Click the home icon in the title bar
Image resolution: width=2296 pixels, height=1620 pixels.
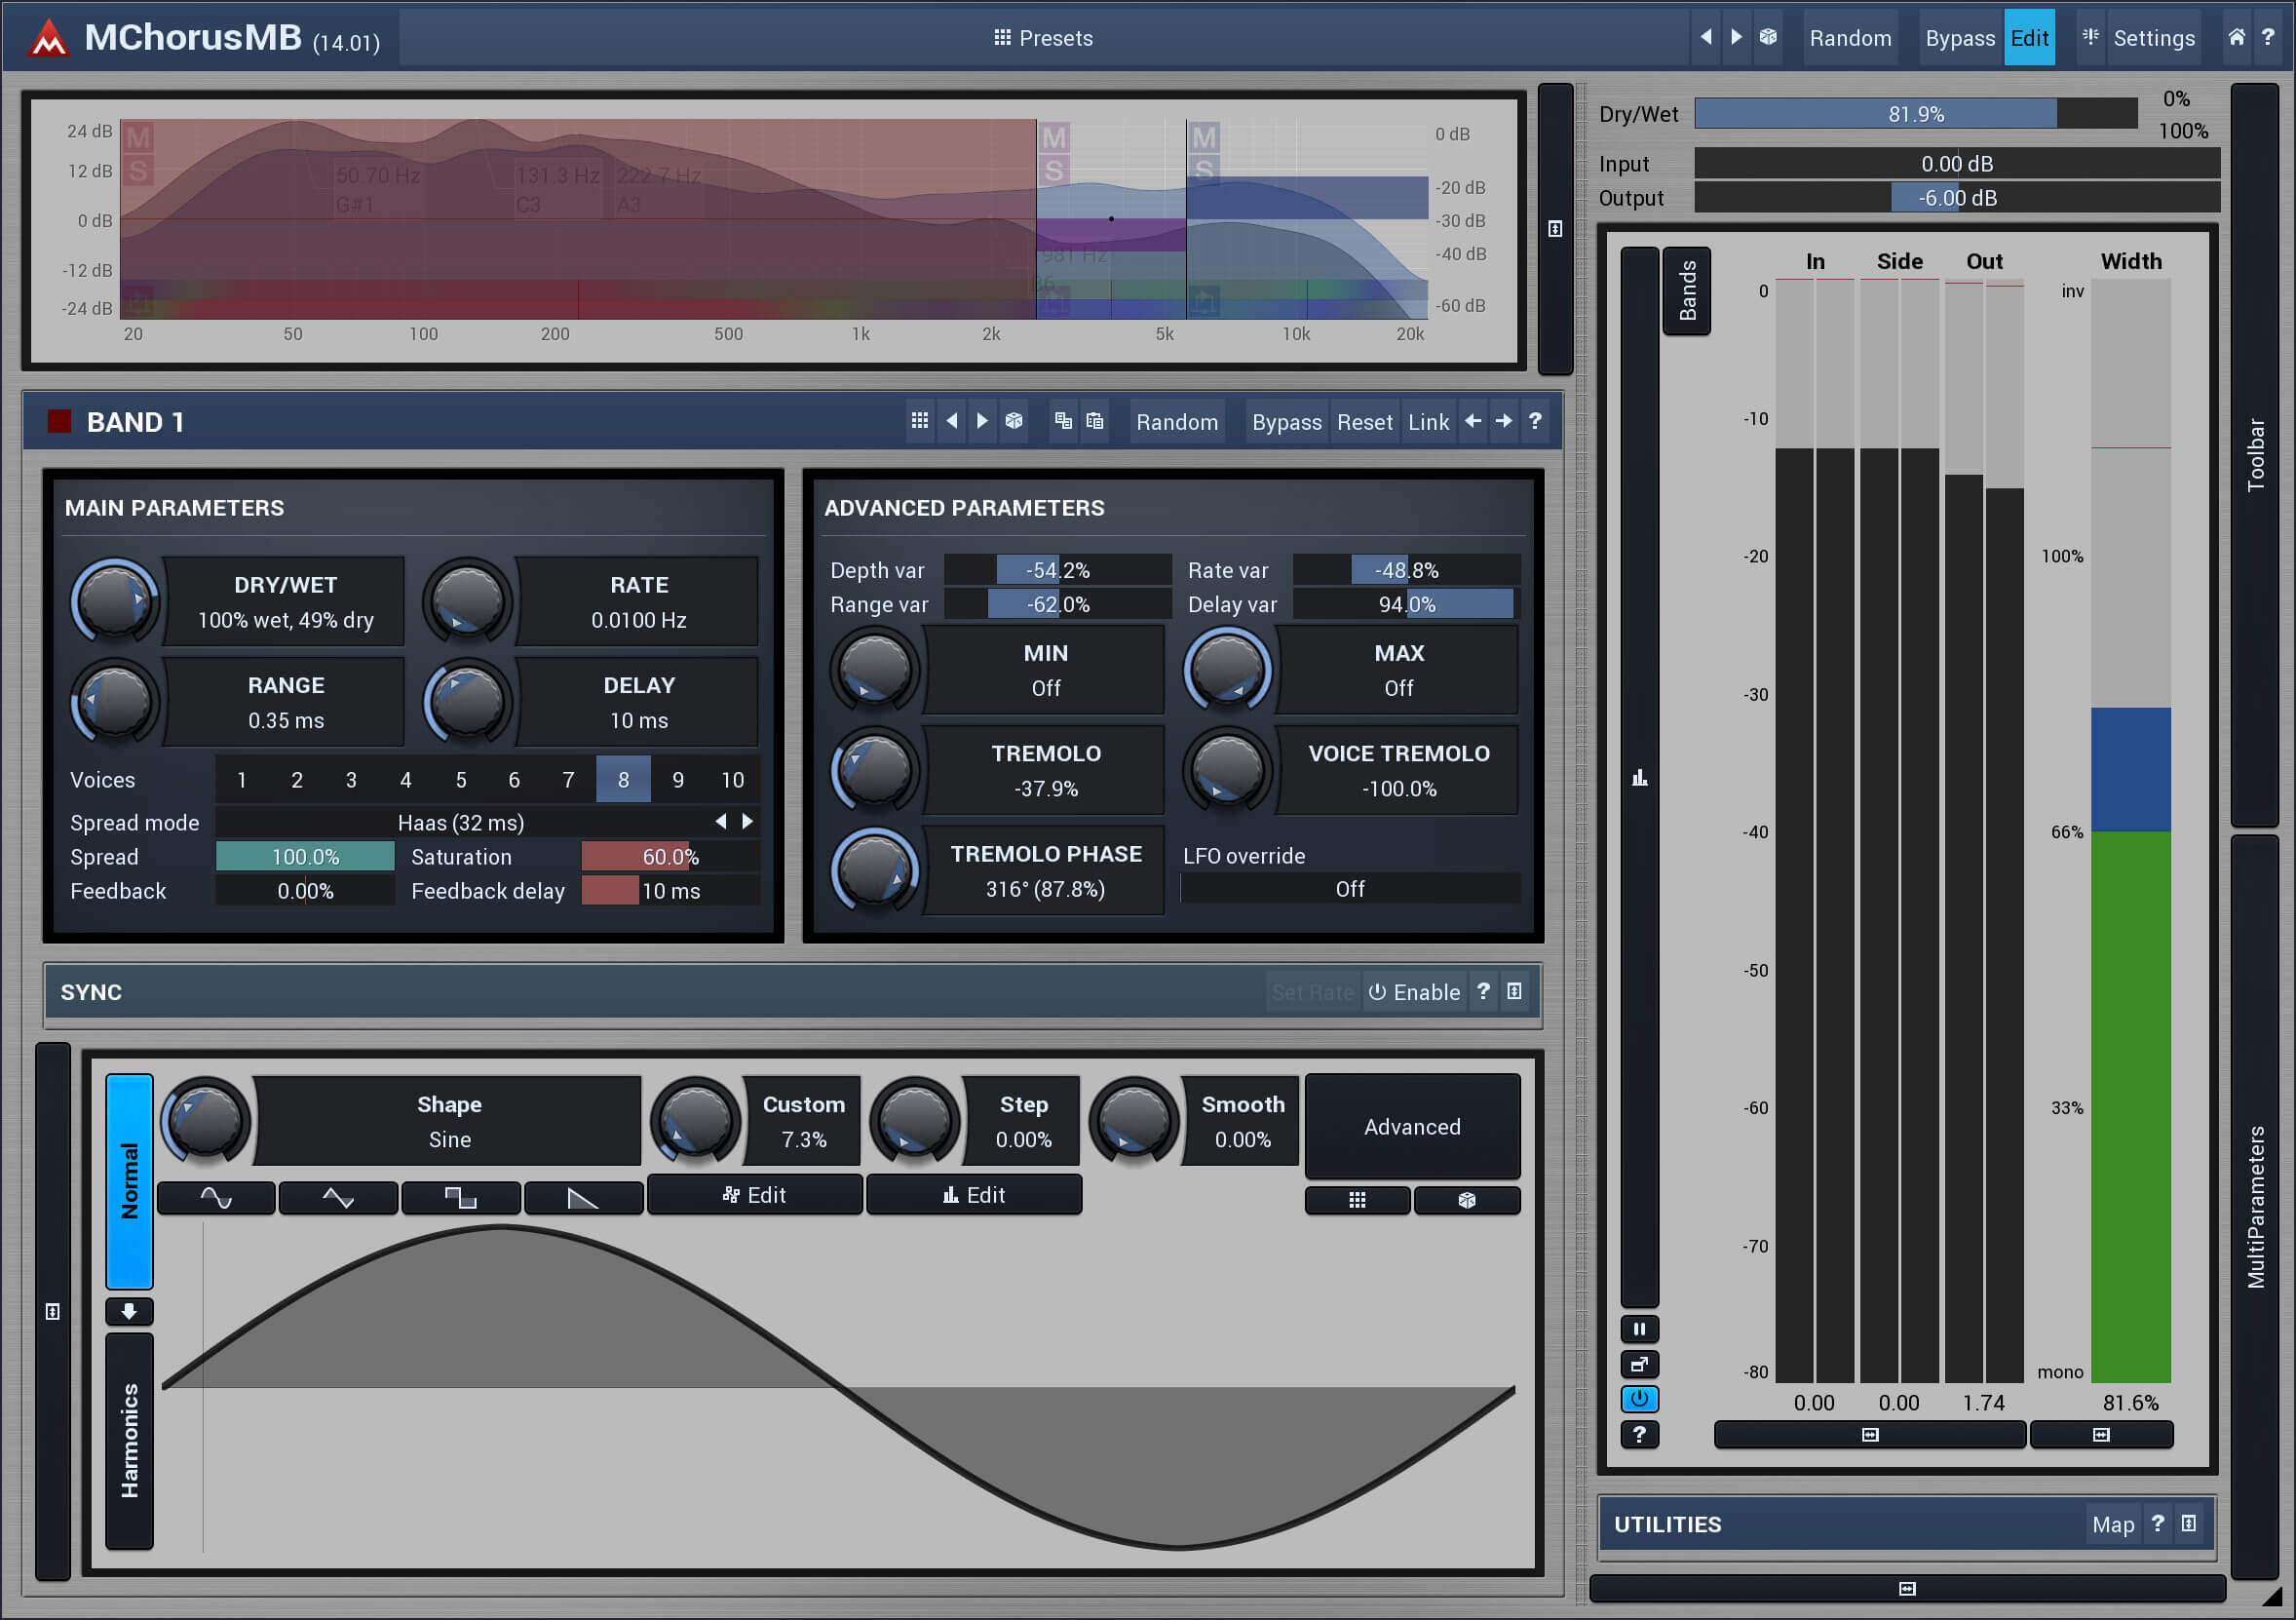2237,37
